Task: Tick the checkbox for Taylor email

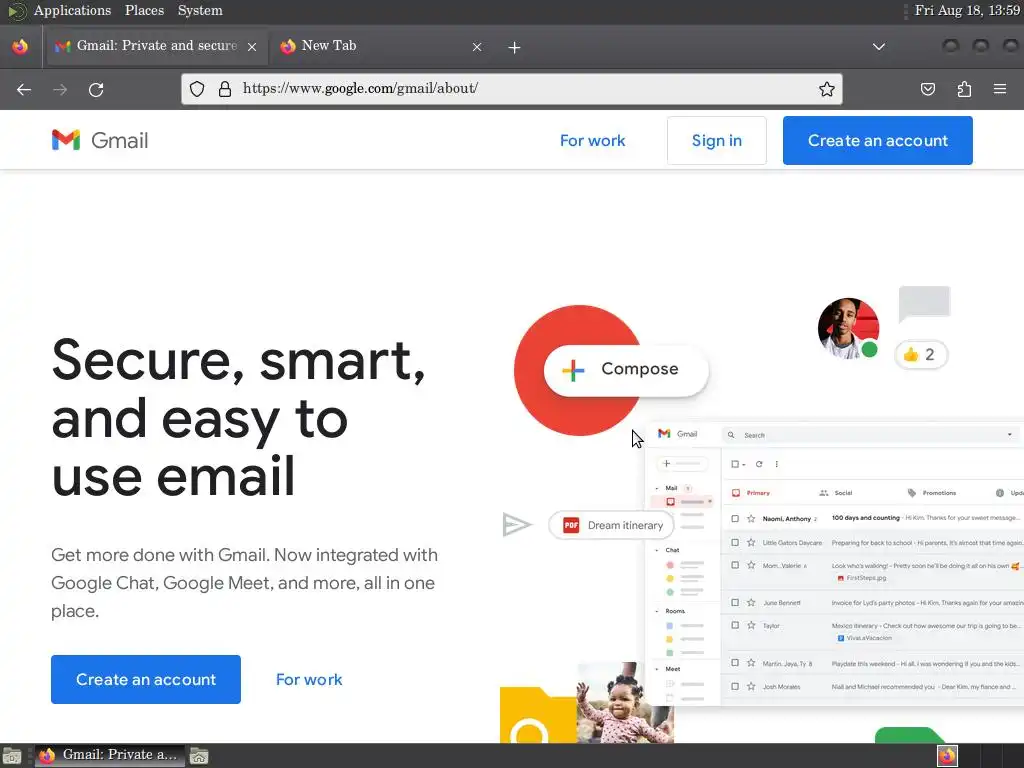Action: (735, 626)
